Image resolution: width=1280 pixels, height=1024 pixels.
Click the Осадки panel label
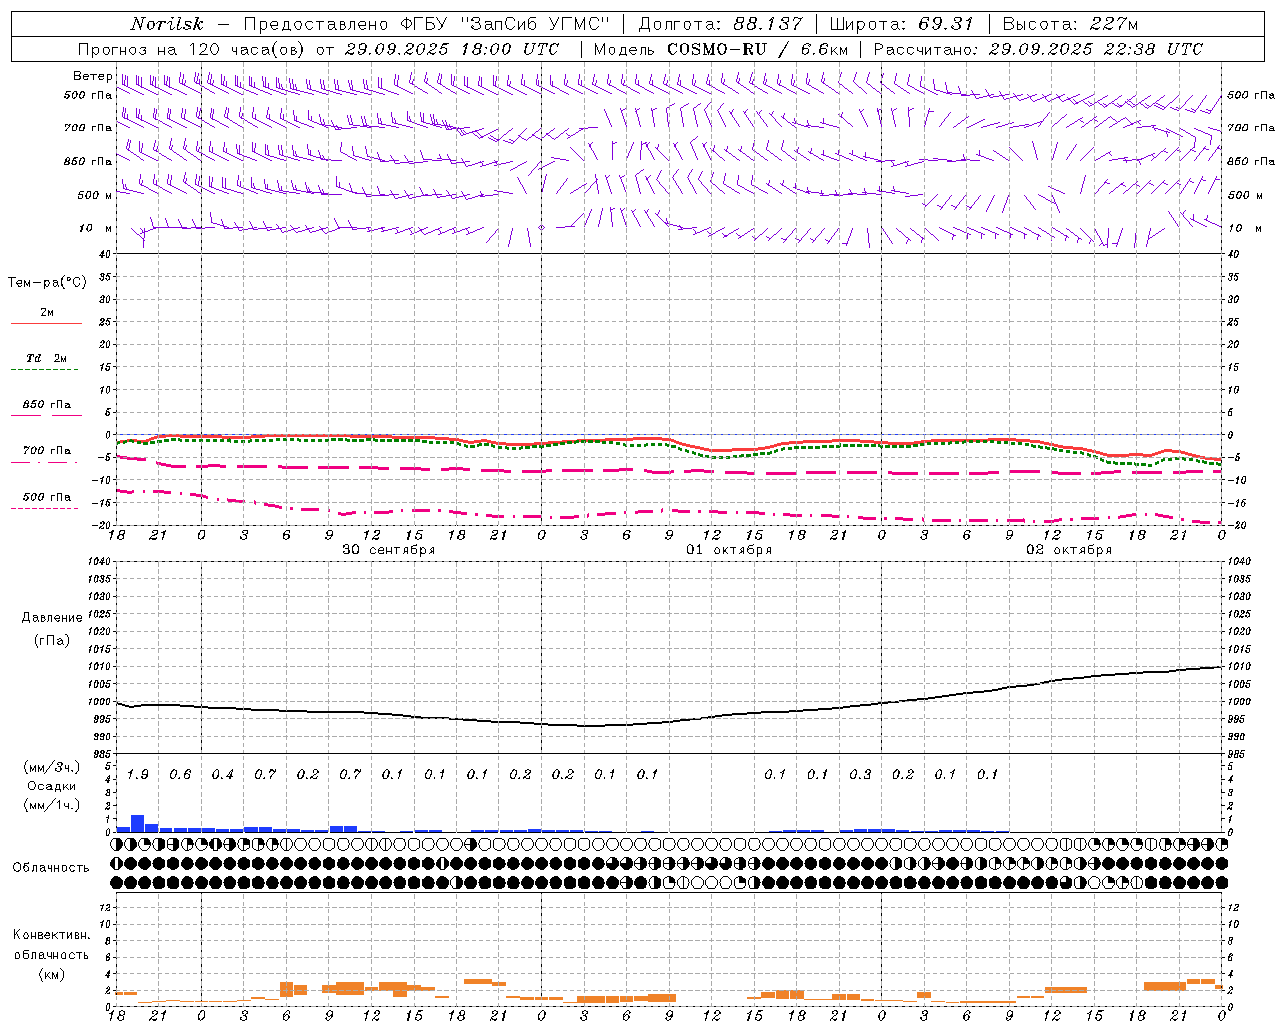click(x=50, y=786)
